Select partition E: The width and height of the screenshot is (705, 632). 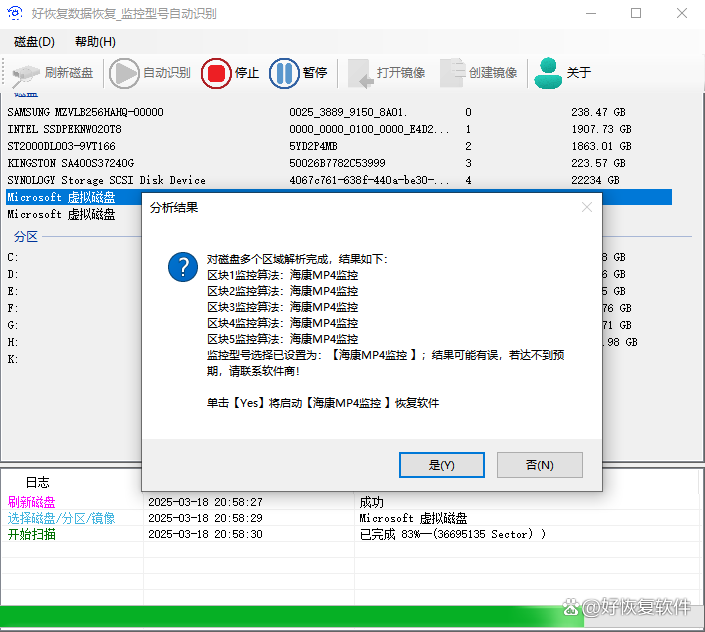13,291
